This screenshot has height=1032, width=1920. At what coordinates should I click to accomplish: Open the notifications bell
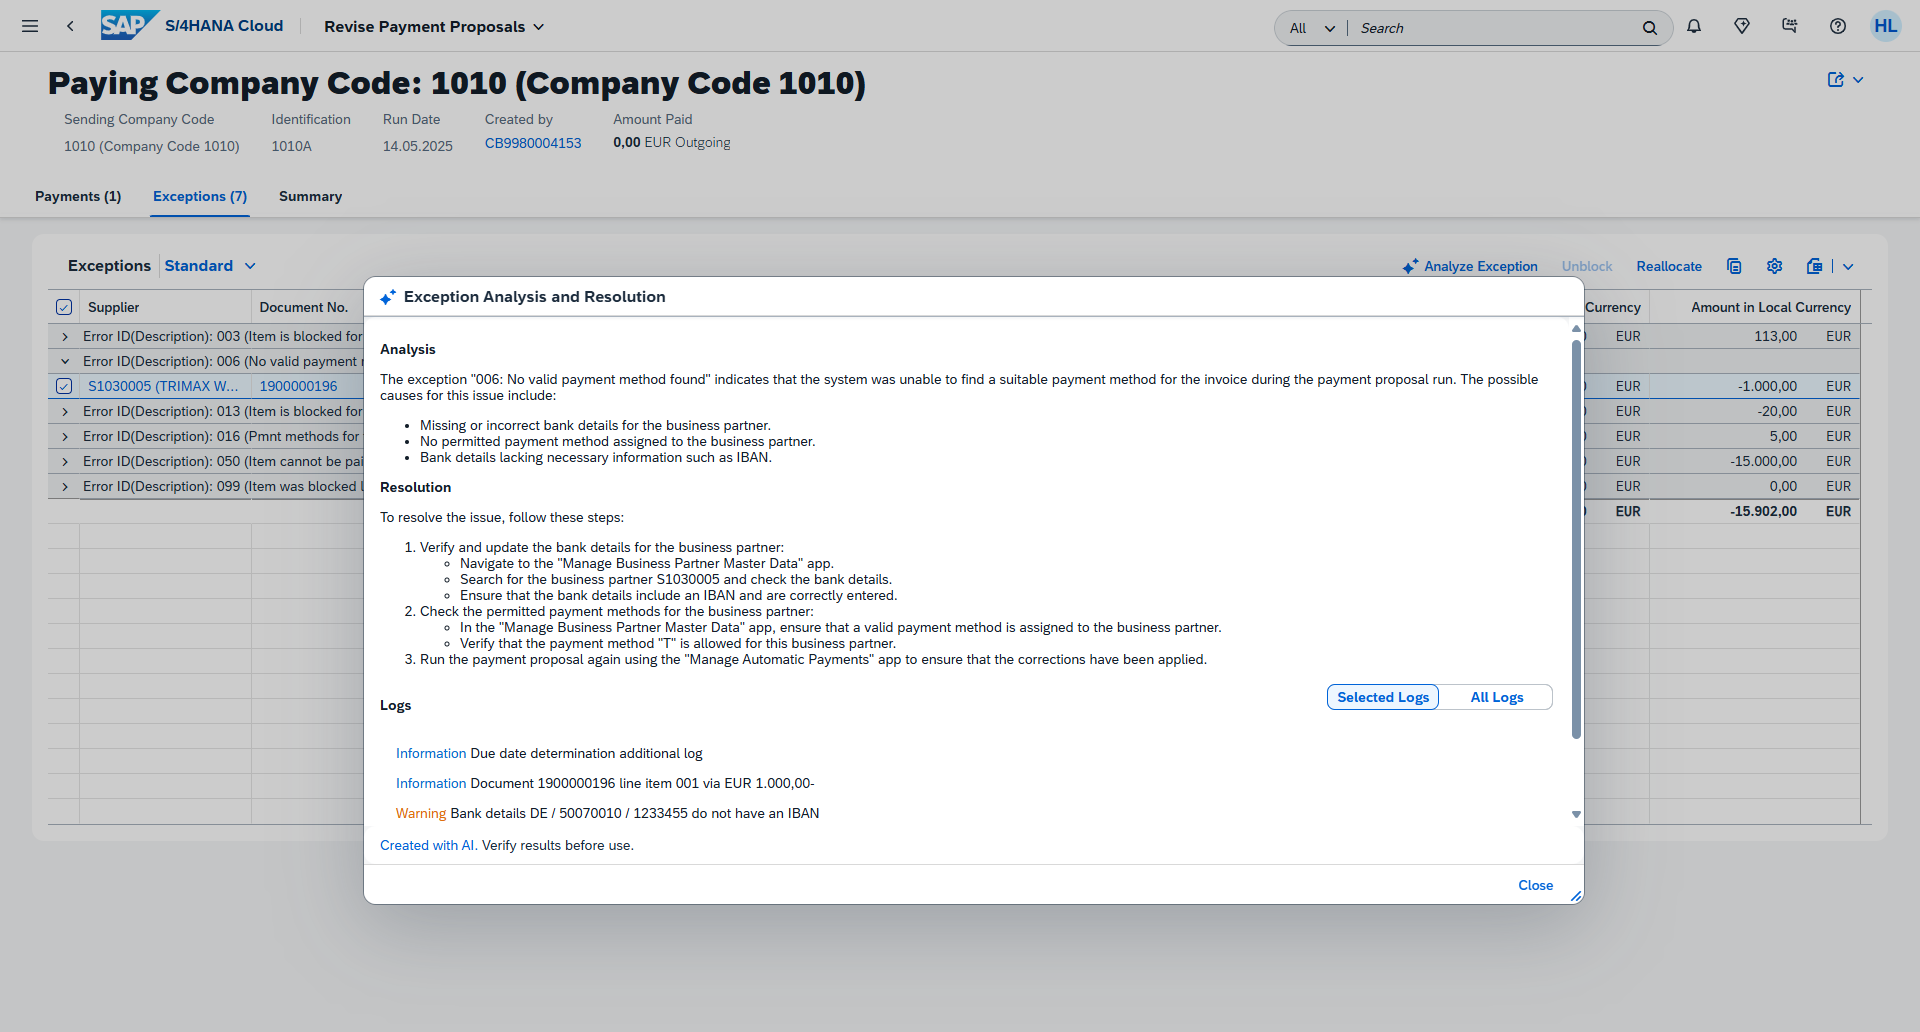[1694, 27]
